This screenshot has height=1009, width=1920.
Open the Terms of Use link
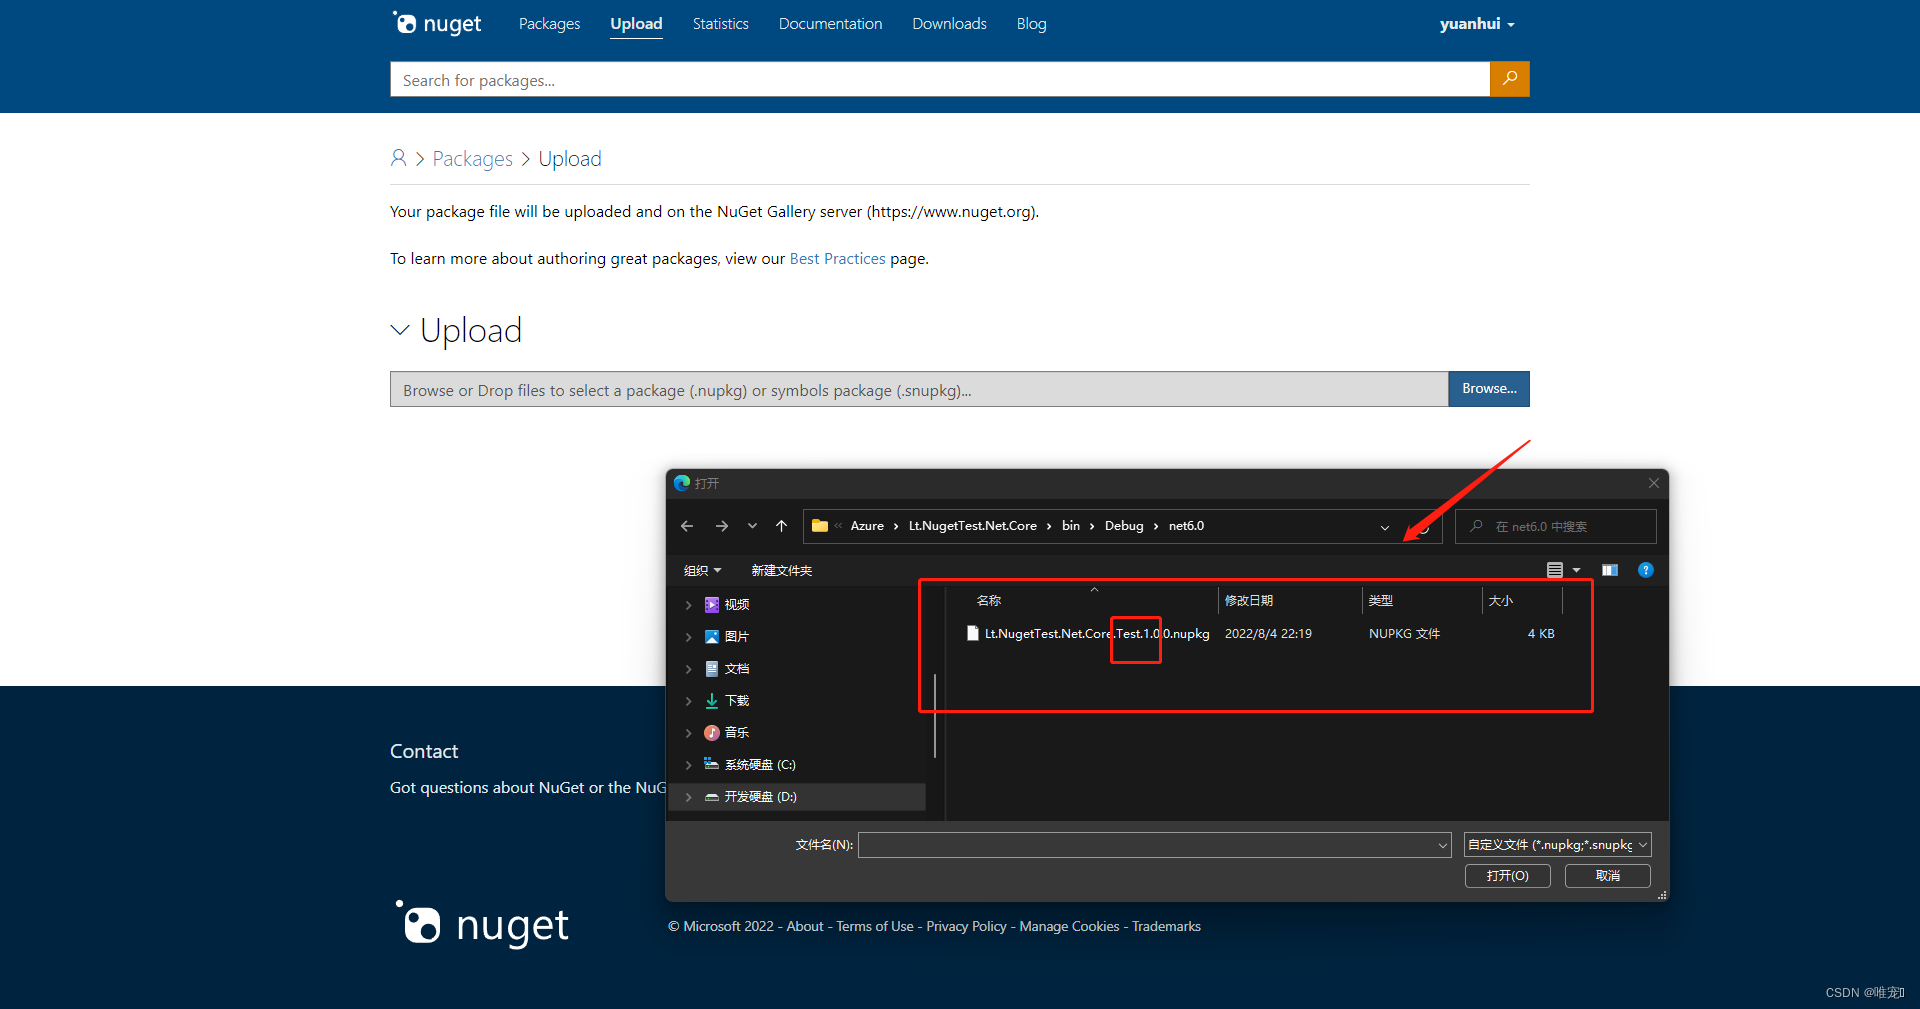[875, 926]
